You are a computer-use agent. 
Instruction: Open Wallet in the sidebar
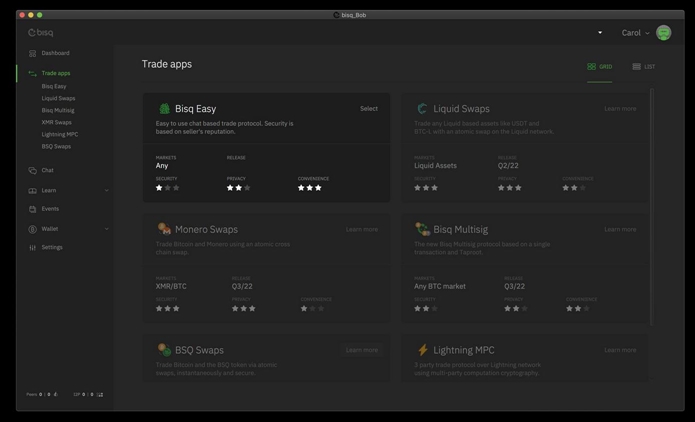[x=50, y=229]
